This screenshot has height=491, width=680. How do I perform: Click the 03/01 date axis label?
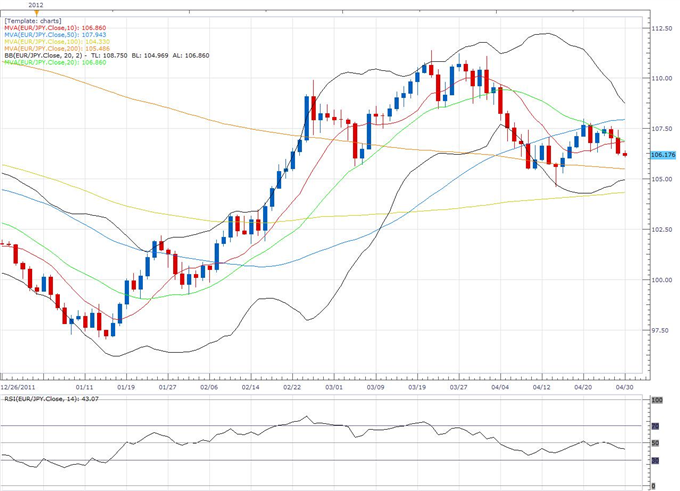point(334,387)
